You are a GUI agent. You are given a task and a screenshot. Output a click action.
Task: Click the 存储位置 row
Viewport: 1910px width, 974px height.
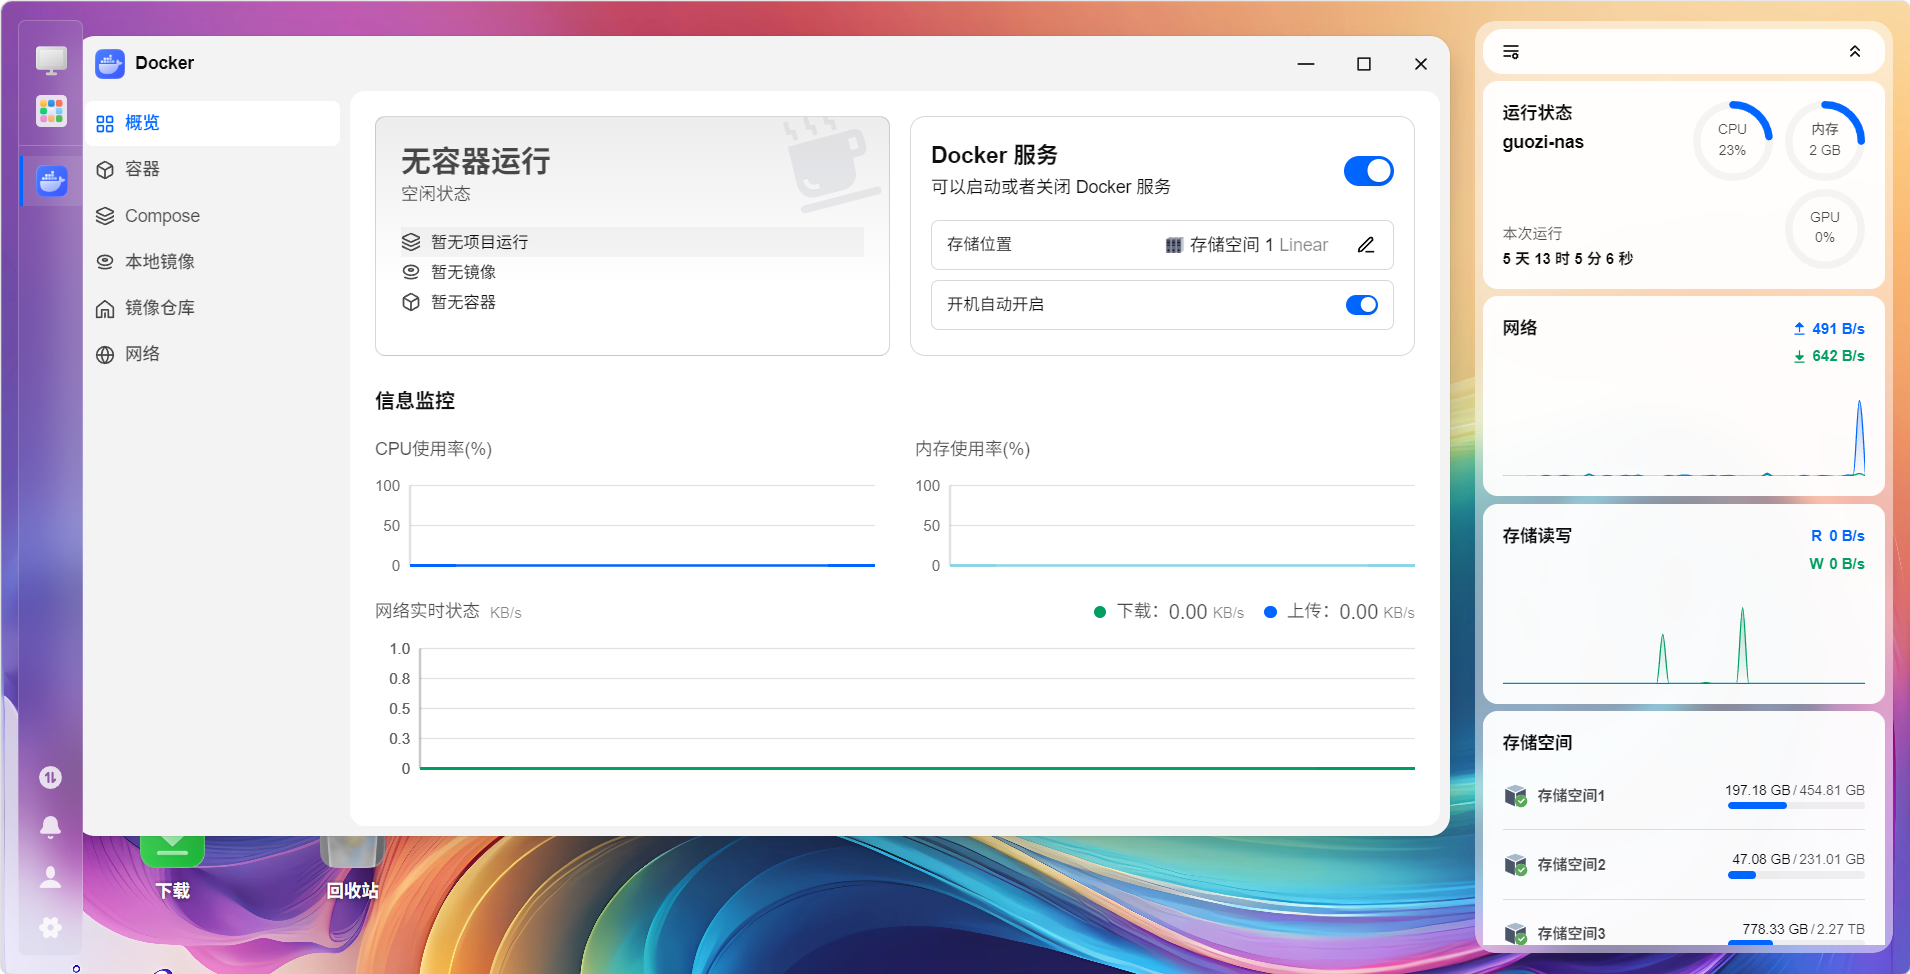point(1162,245)
